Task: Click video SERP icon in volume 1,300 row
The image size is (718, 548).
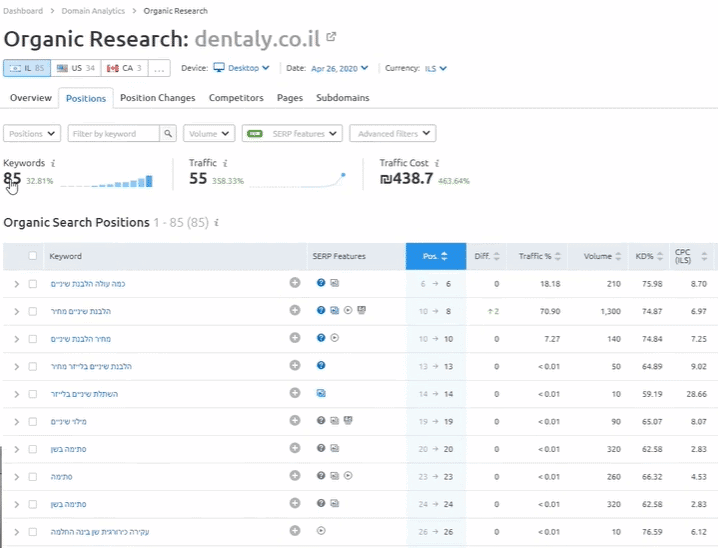Action: click(x=348, y=310)
